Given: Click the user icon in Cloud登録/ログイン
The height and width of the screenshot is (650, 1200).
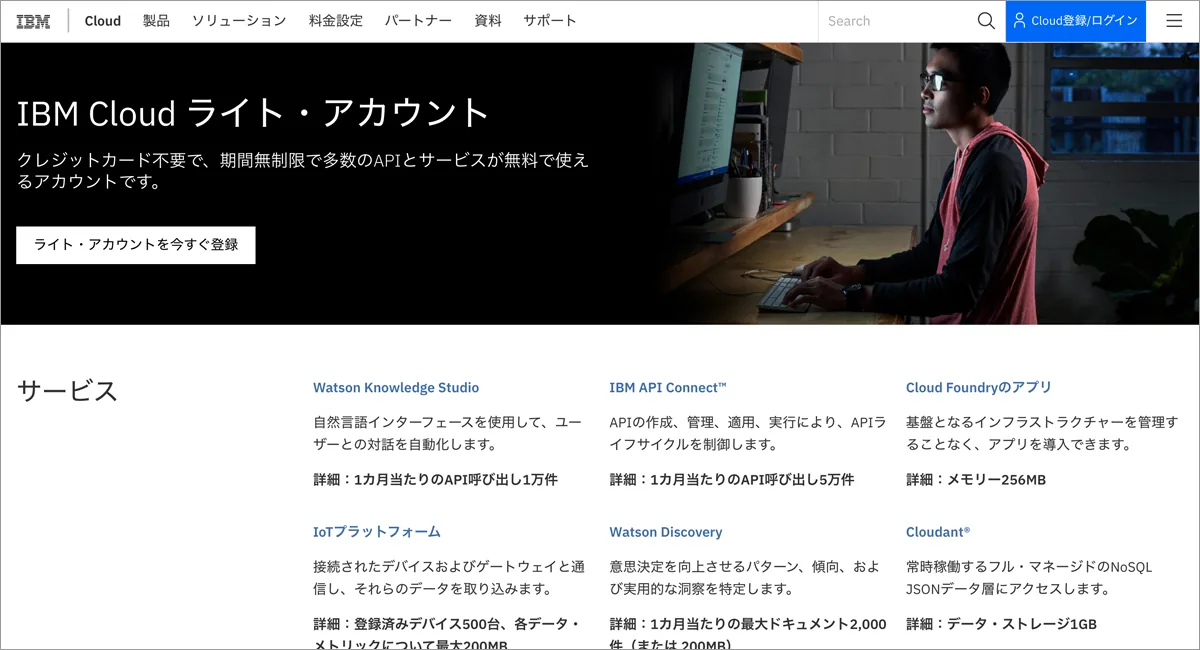Looking at the screenshot, I should [x=1019, y=21].
